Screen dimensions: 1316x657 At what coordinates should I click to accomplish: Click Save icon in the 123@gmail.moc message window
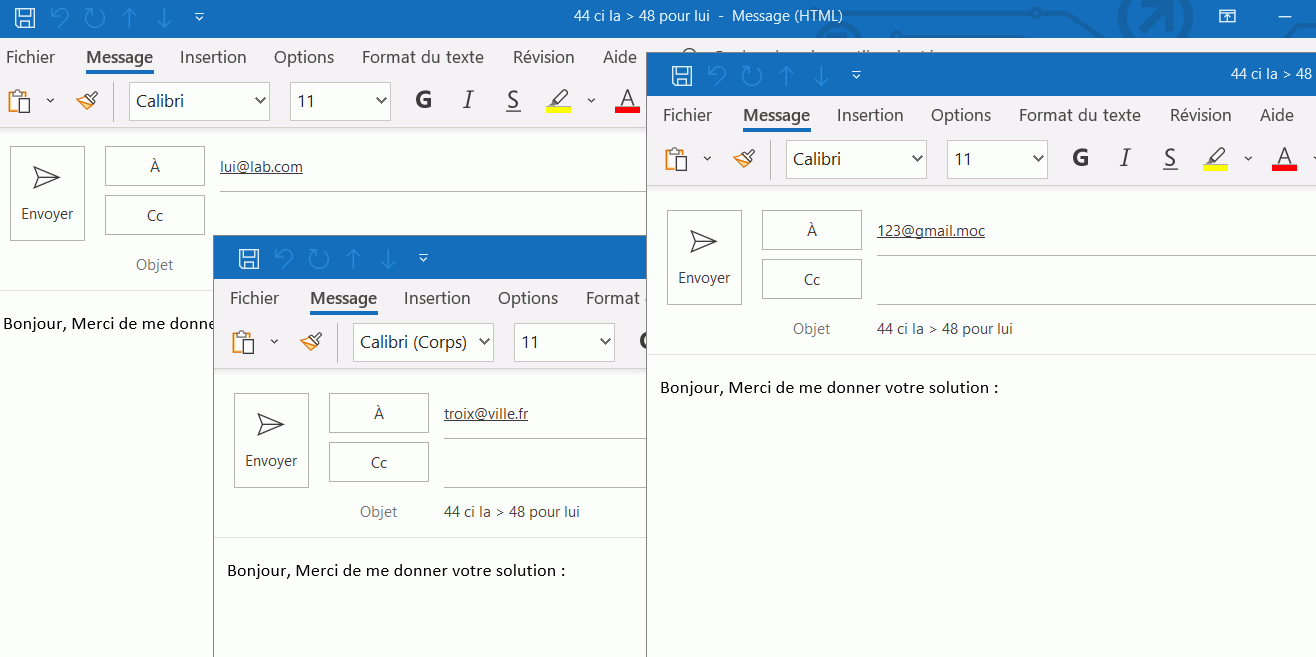[x=682, y=75]
